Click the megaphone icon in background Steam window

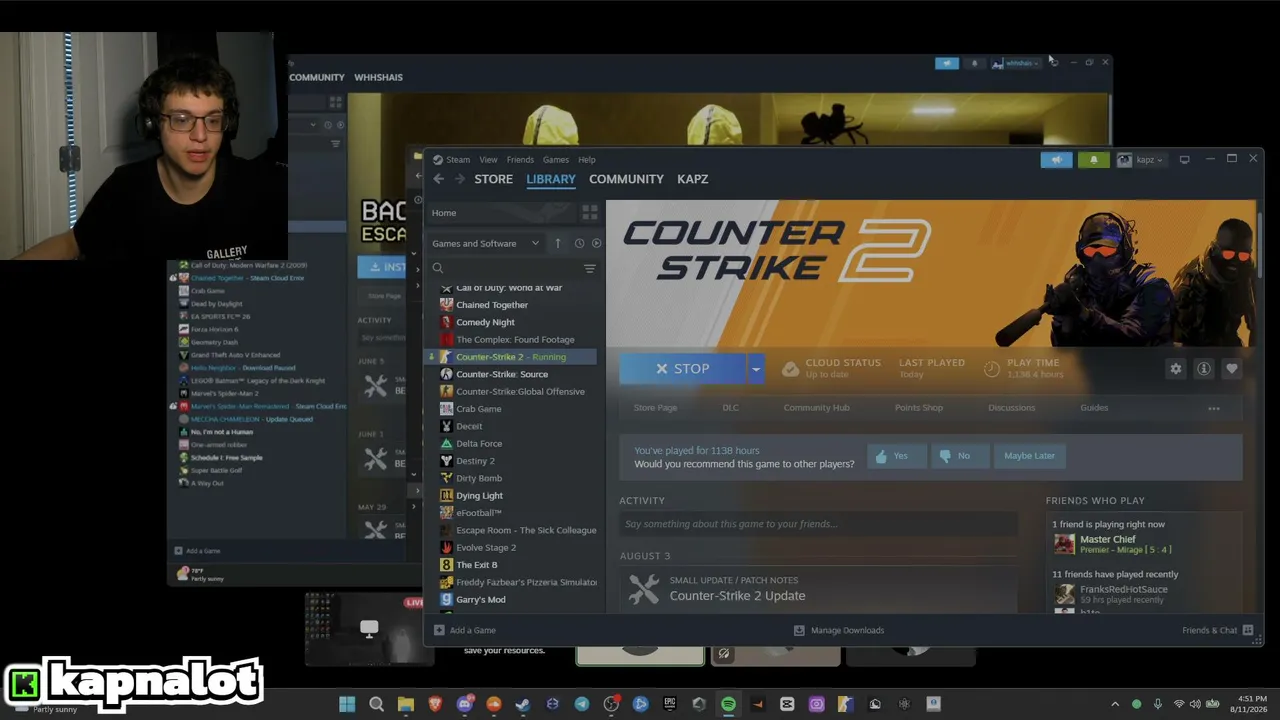[x=946, y=63]
